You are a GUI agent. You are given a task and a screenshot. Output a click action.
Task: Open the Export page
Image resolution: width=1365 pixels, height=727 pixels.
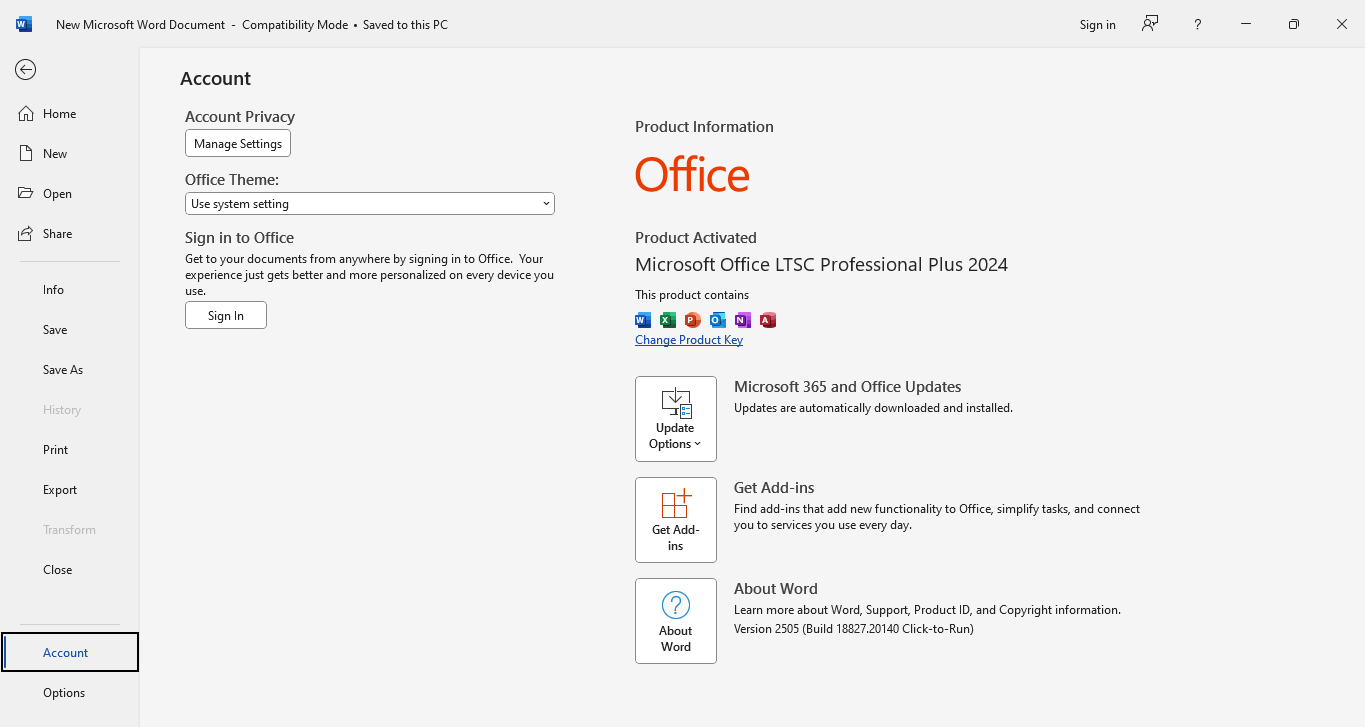69,489
